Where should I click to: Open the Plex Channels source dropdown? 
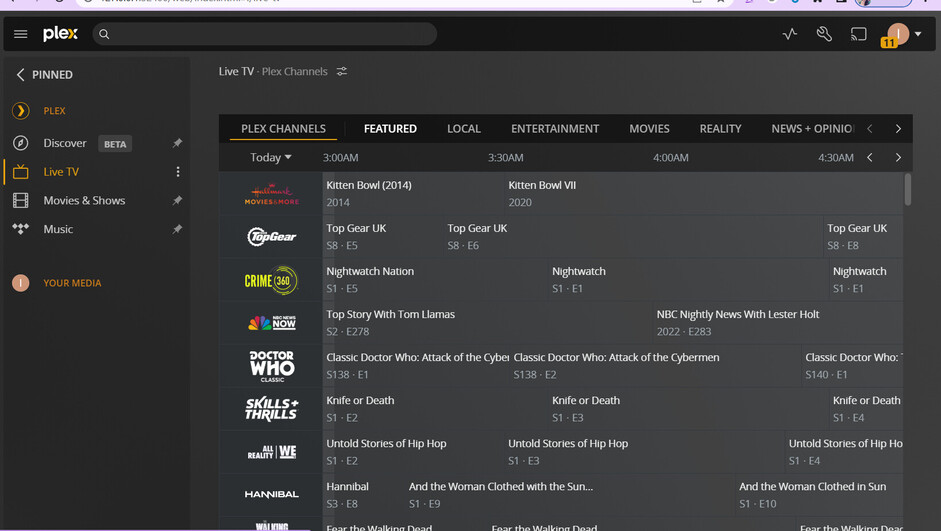point(295,71)
